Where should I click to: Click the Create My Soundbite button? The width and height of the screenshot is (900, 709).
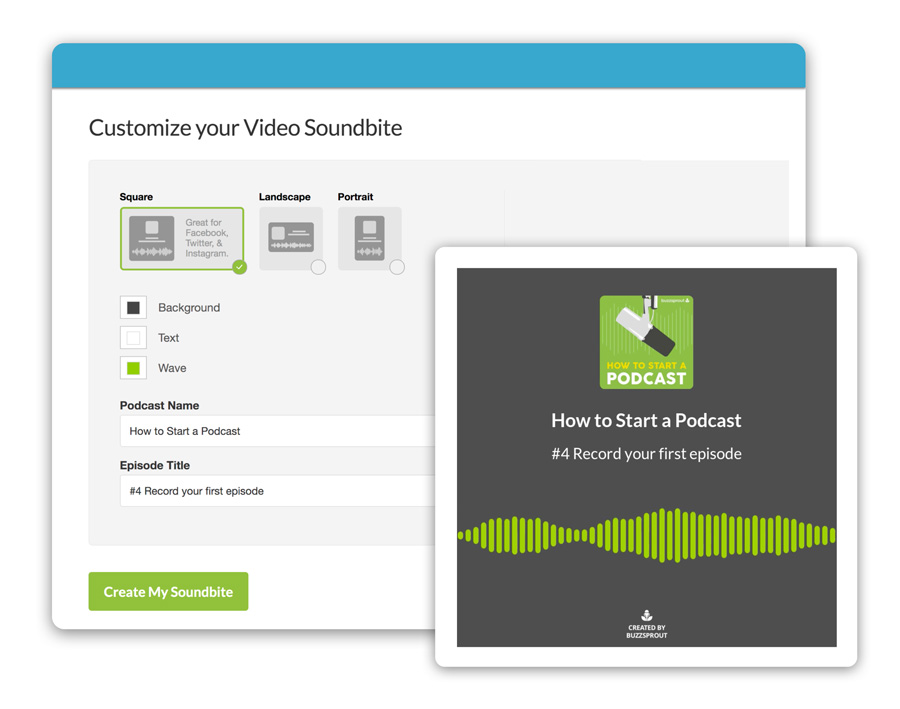168,591
